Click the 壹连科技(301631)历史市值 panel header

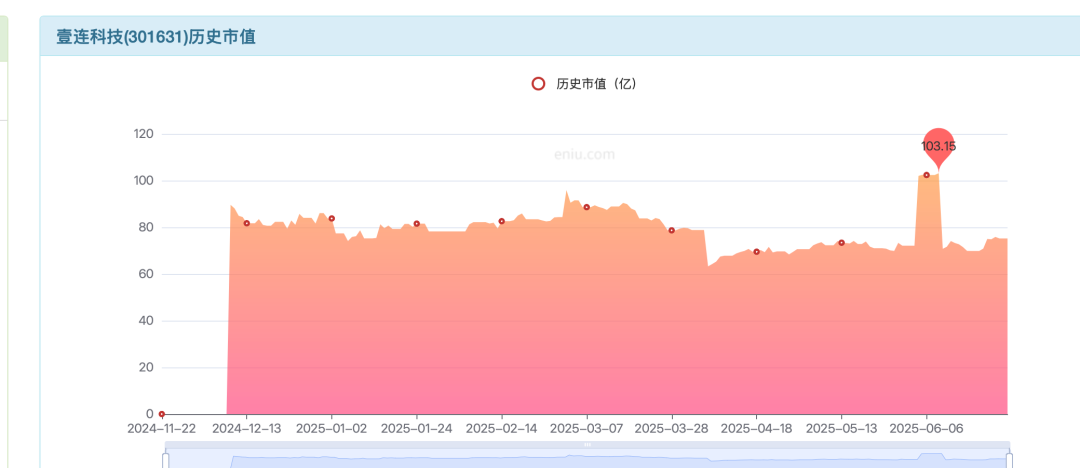click(560, 37)
